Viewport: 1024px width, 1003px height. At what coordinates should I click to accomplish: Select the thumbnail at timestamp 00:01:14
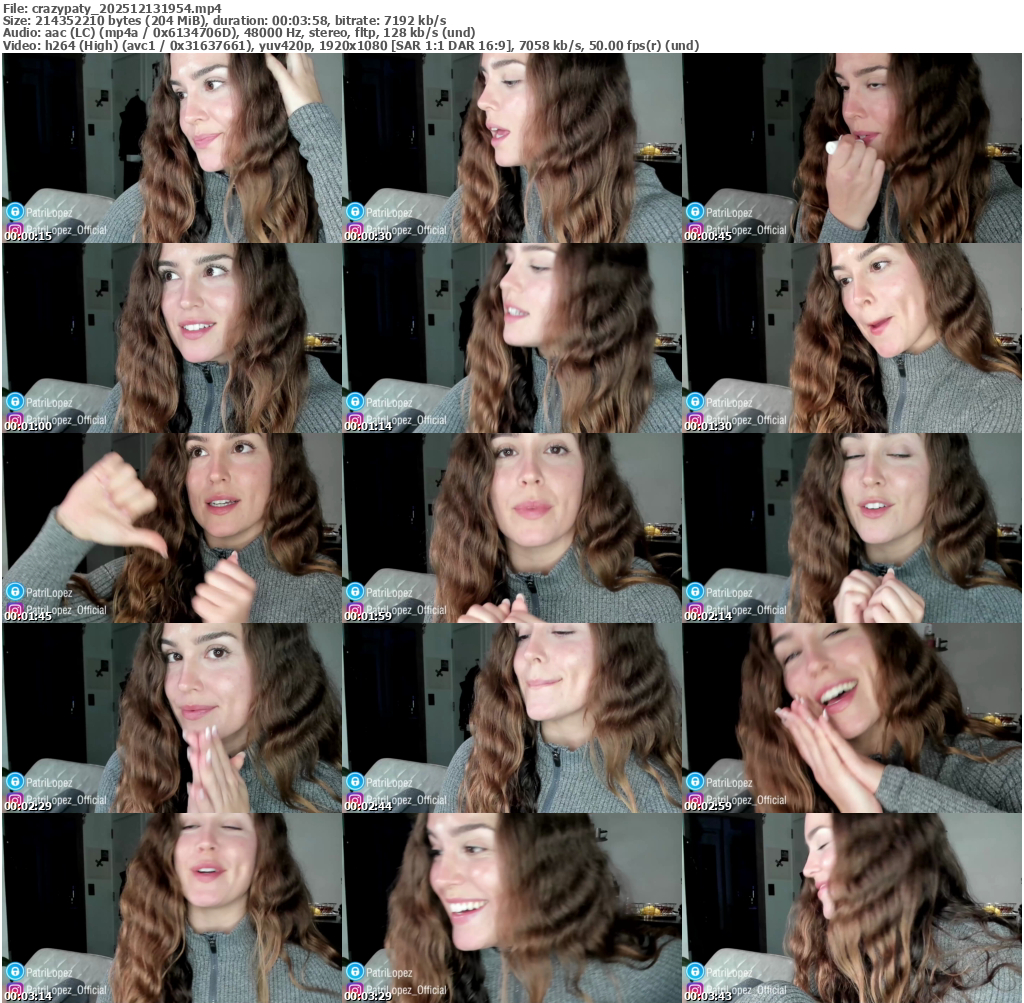coord(512,338)
